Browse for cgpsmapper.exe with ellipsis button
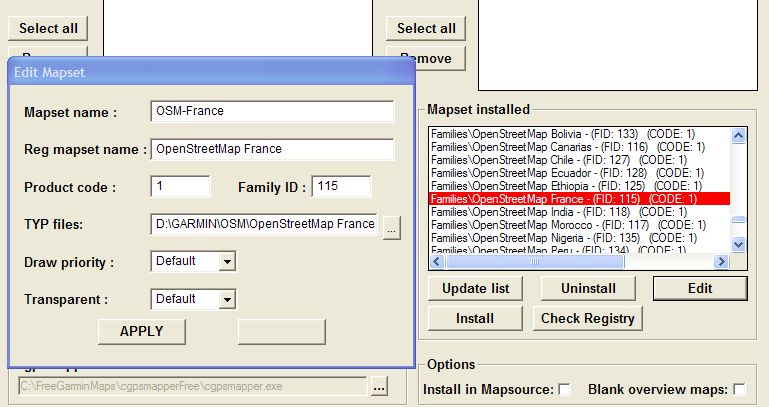769x407 pixels. click(x=379, y=386)
